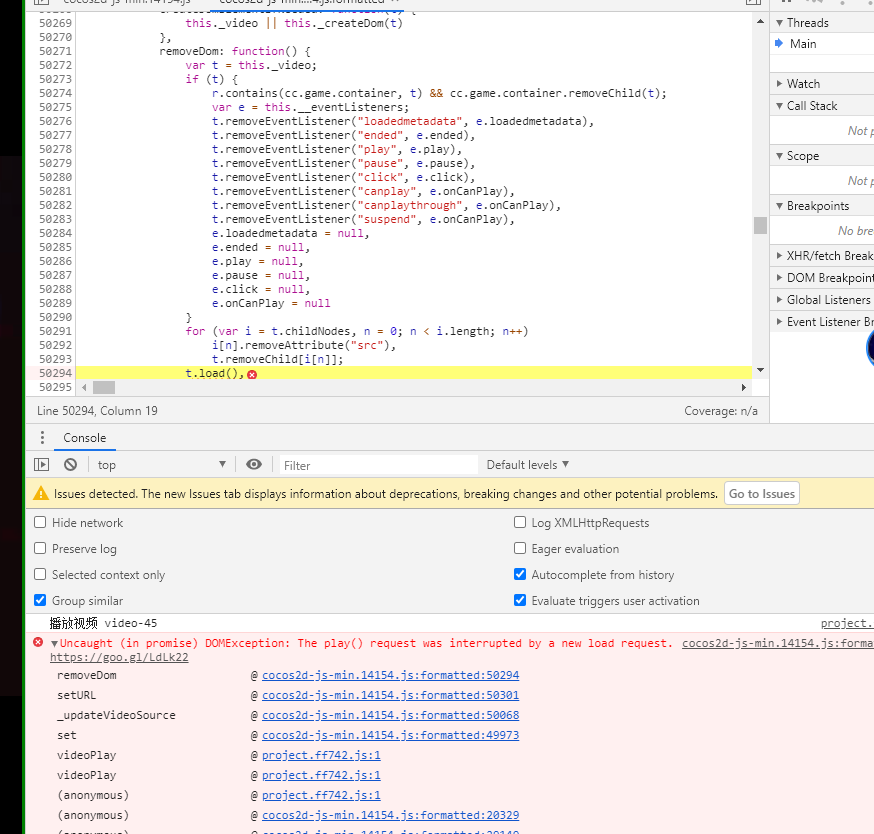Screen dimensions: 874x834
Task: Uncheck Autocomplete from history
Action: coord(520,574)
